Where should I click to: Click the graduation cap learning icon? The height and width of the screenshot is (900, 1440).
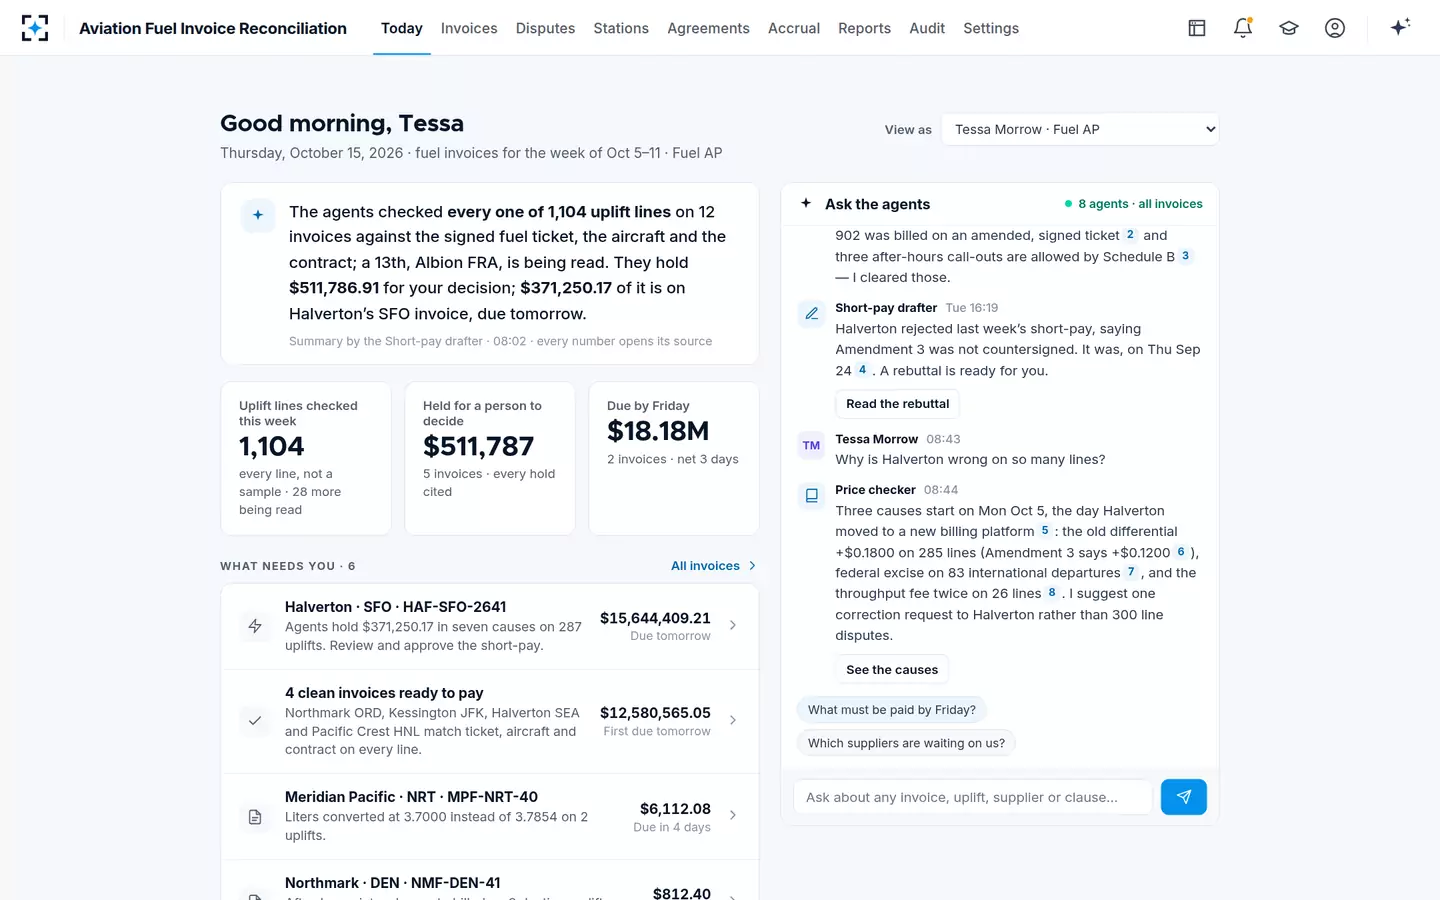point(1289,28)
